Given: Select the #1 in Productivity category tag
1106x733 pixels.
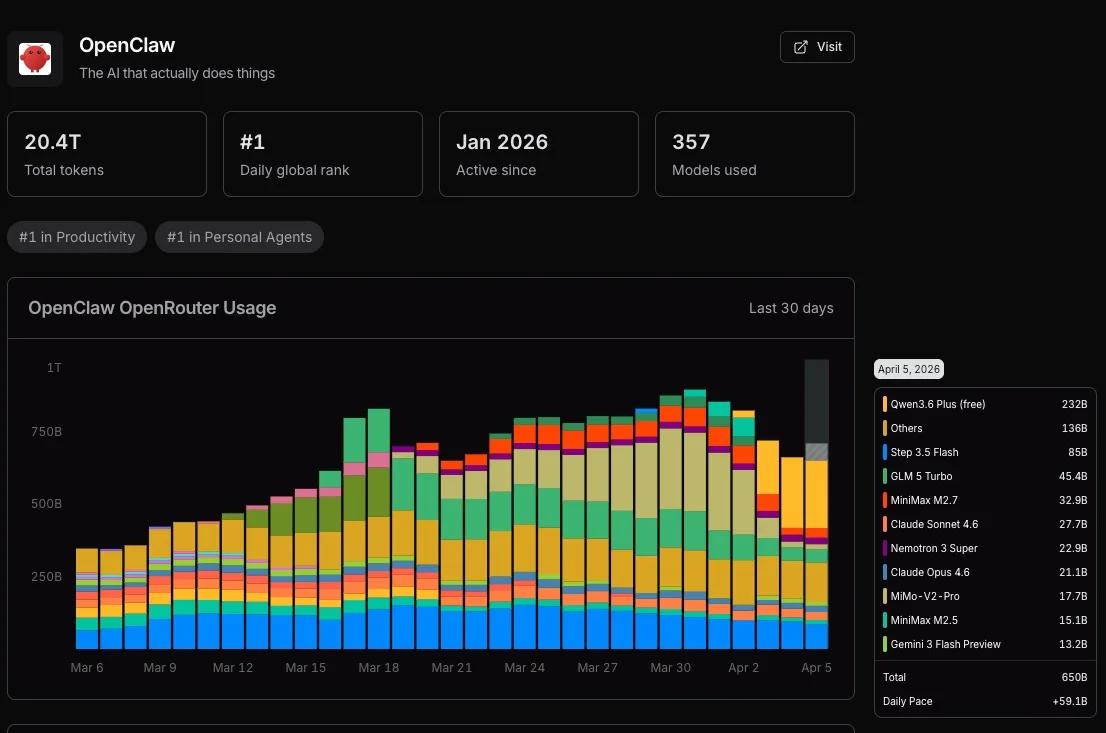Looking at the screenshot, I should click(x=76, y=237).
